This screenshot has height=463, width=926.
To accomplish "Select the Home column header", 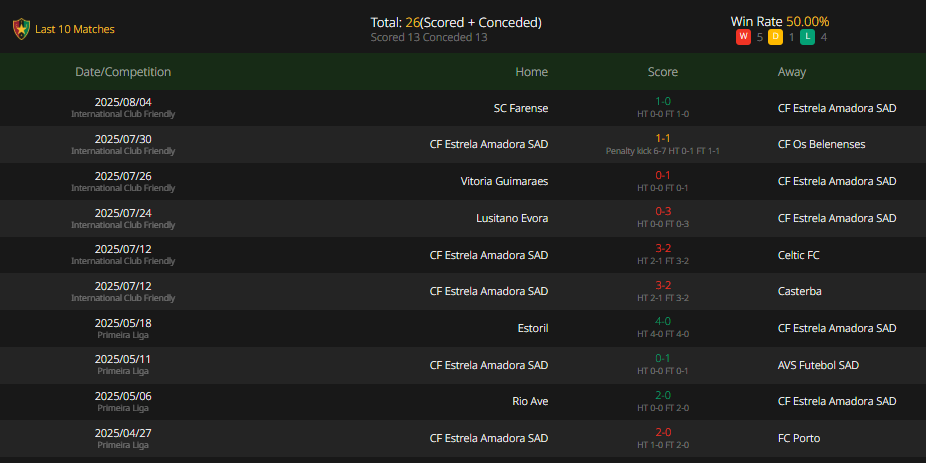I will [532, 72].
